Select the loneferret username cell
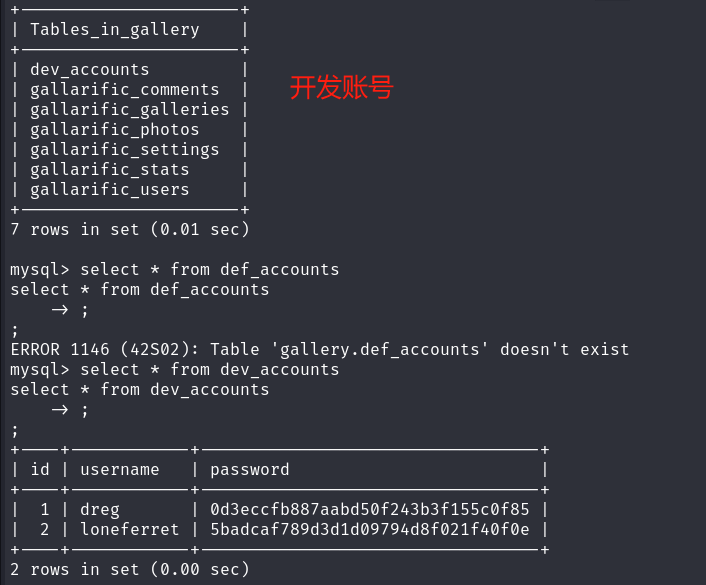 click(130, 530)
